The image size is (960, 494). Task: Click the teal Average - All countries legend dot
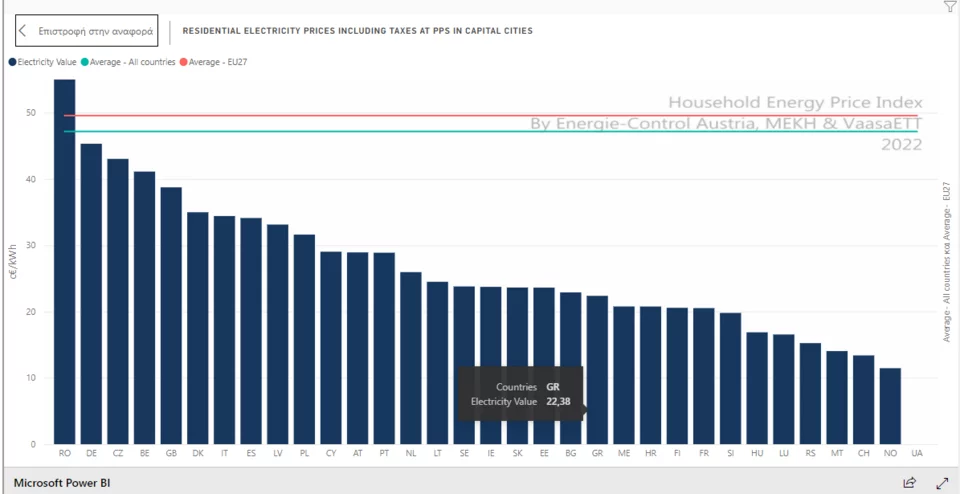84,62
